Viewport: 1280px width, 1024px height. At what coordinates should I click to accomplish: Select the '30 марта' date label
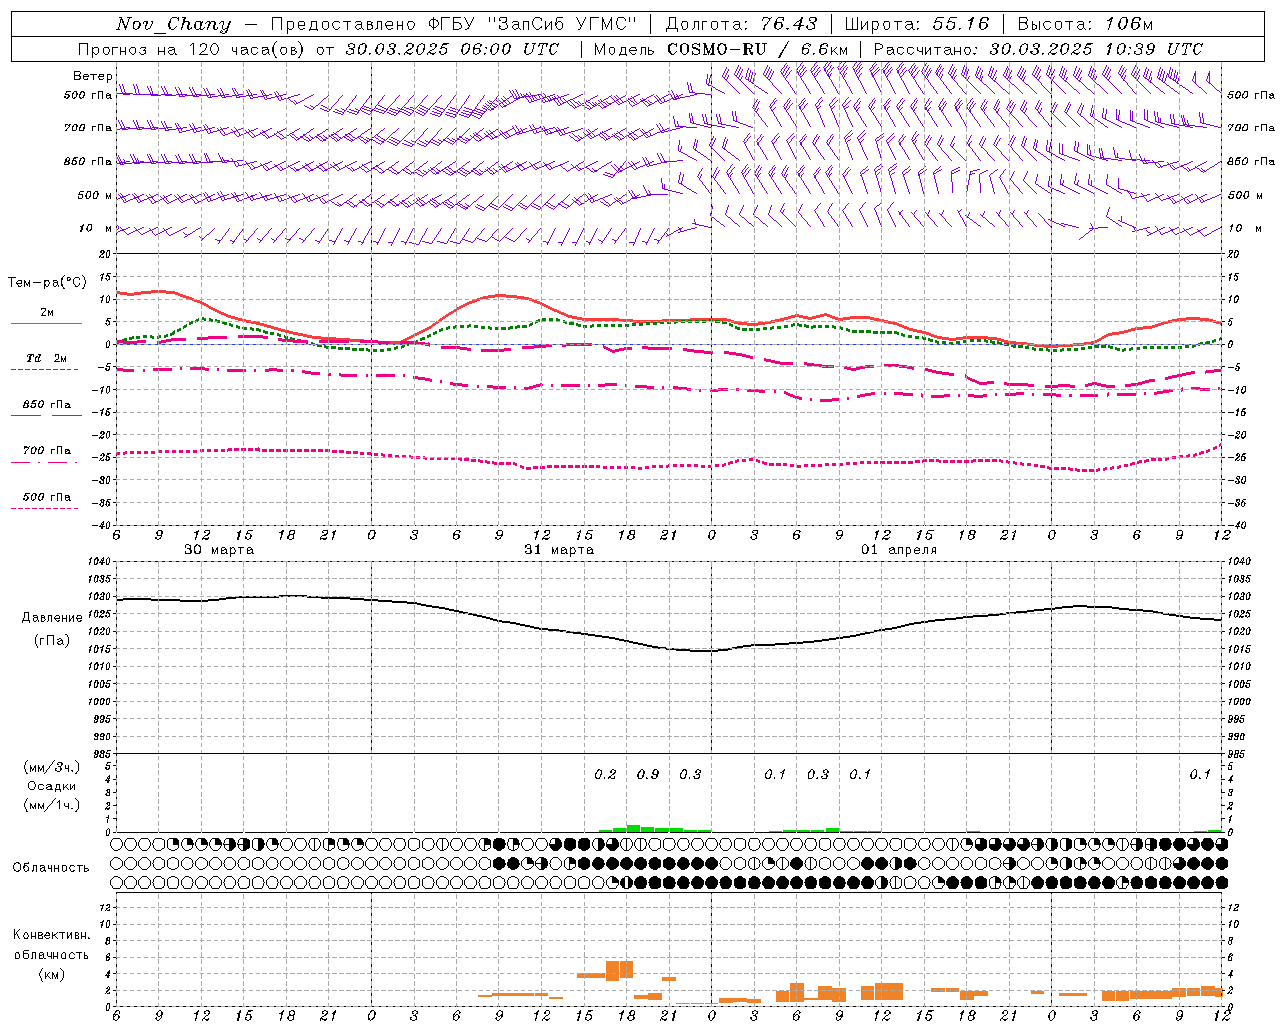click(219, 550)
